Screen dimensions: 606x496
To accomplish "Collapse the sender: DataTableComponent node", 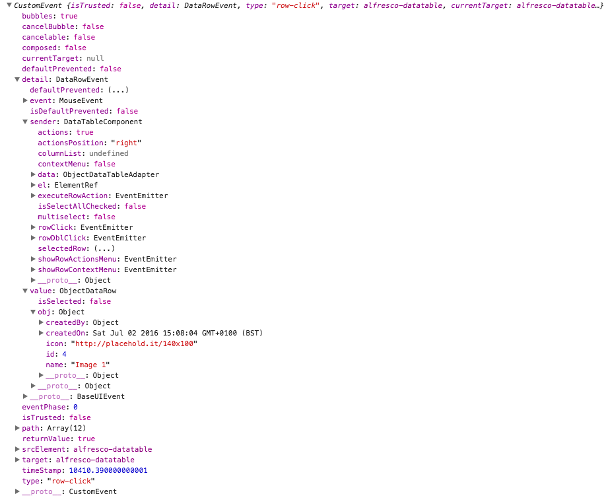I will tap(25, 122).
